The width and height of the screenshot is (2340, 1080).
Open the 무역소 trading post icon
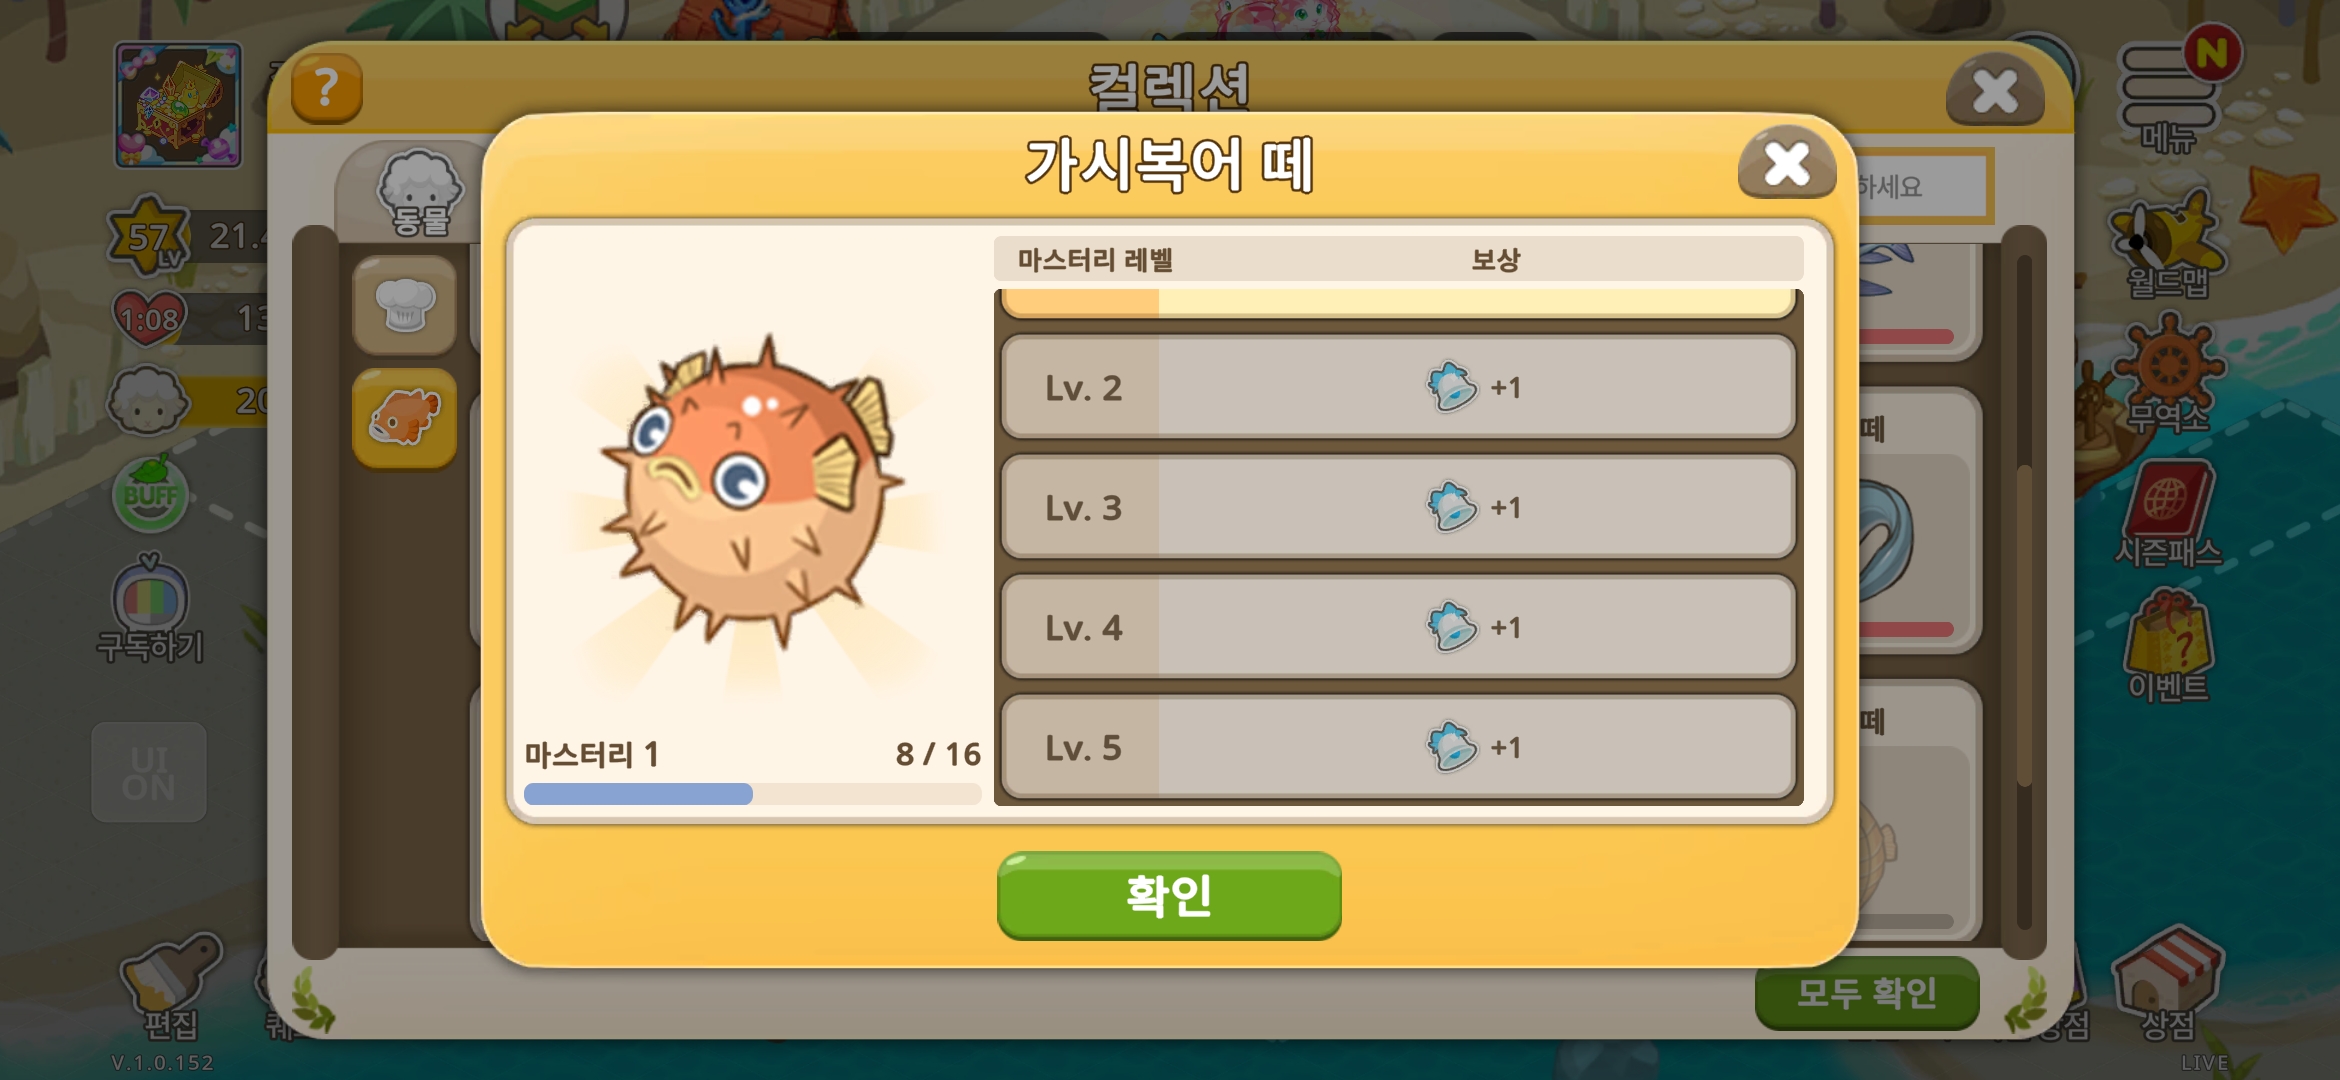tap(2168, 375)
